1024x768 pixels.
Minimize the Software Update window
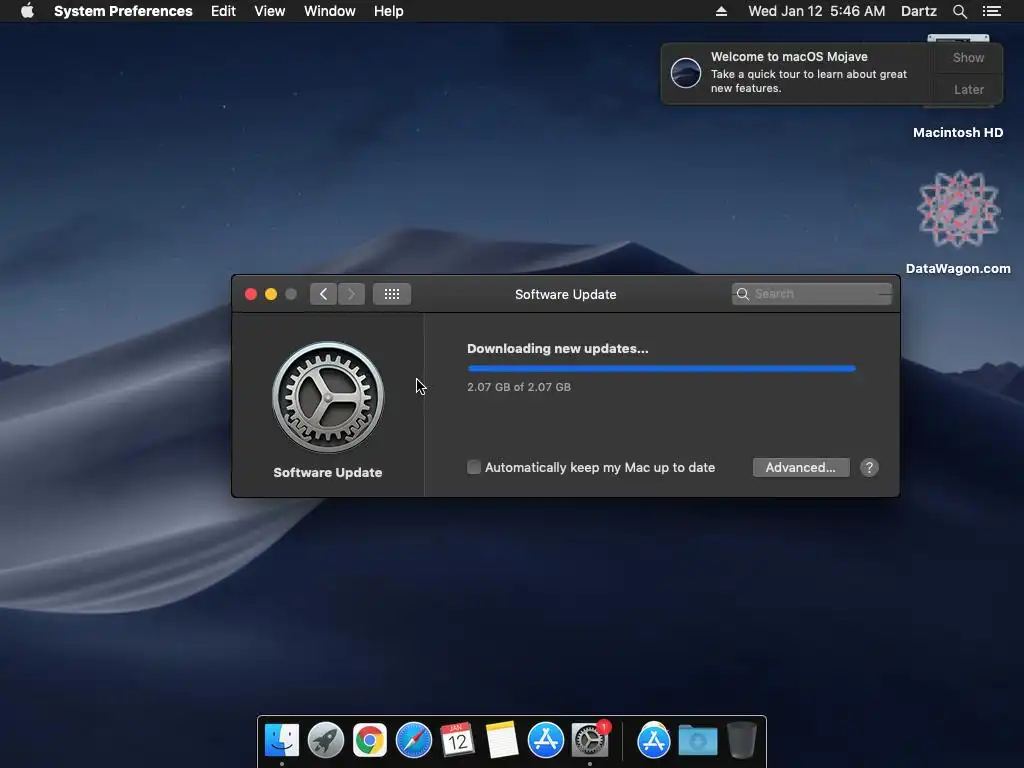[271, 294]
